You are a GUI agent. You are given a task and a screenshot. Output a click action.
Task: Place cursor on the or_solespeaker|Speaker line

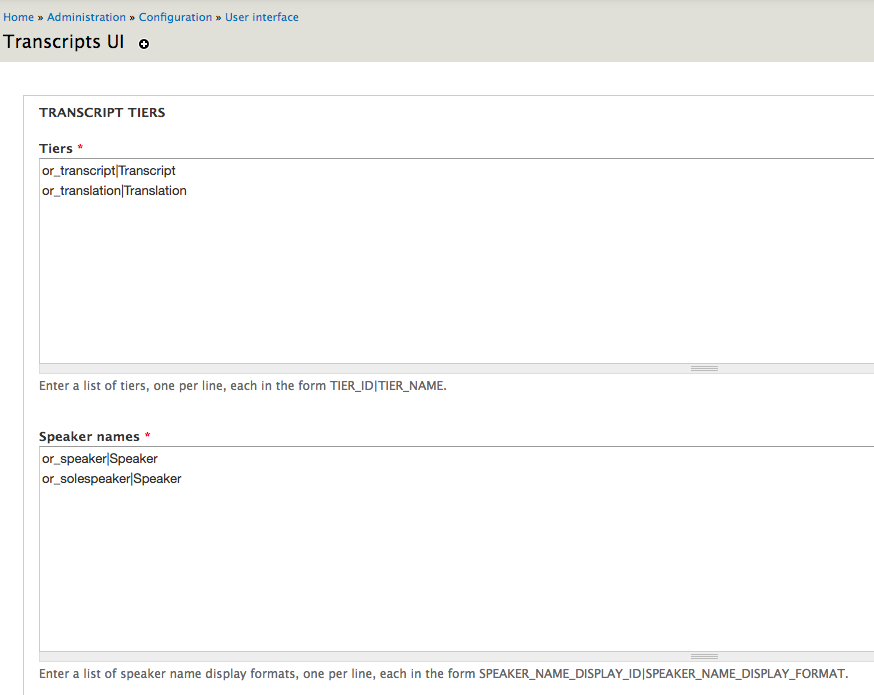tap(111, 479)
